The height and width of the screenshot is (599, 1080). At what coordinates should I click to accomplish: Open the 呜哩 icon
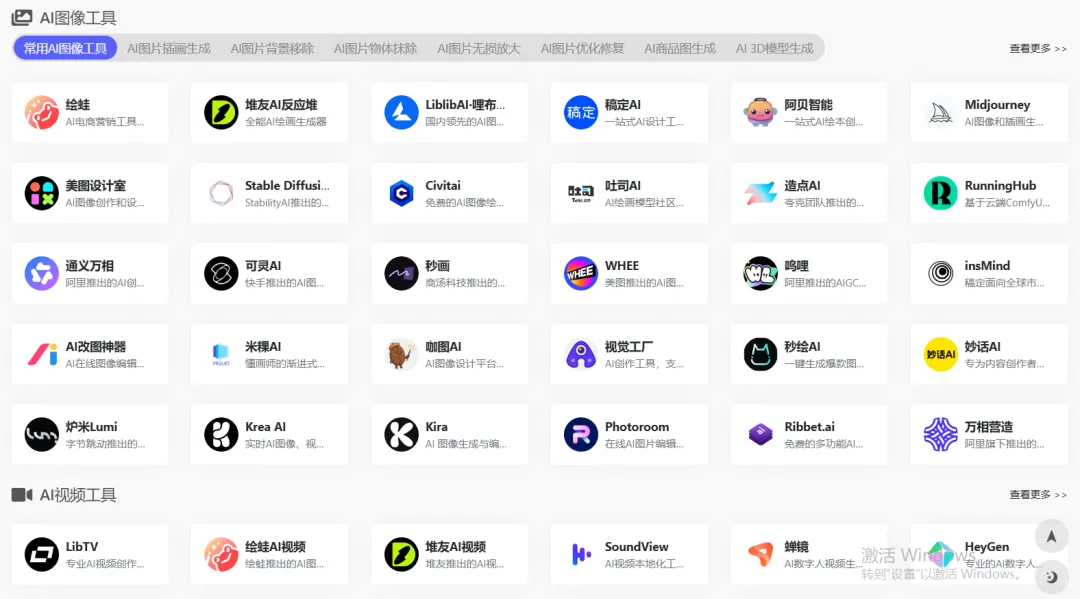click(760, 273)
